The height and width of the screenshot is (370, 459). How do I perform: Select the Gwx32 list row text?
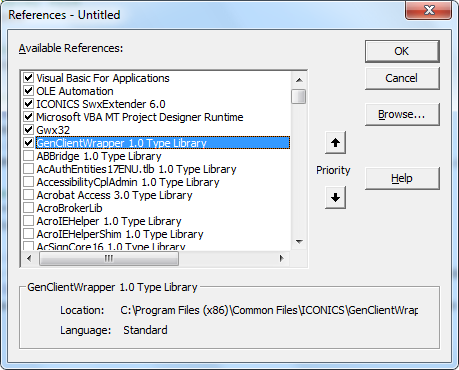coord(53,130)
